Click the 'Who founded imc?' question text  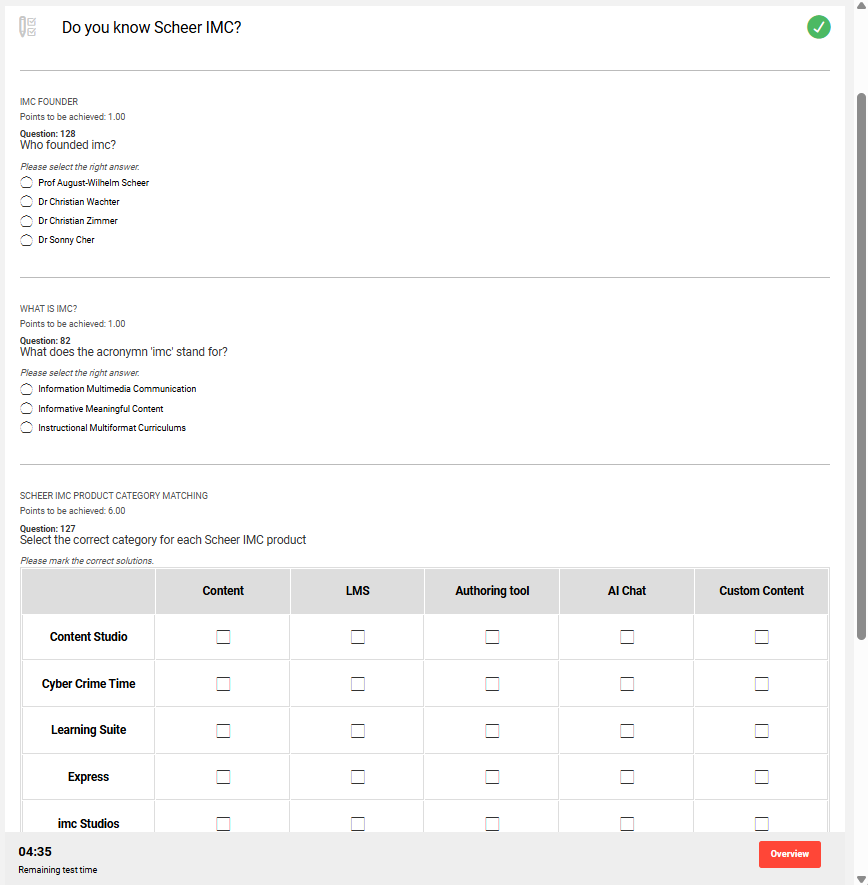pos(68,145)
